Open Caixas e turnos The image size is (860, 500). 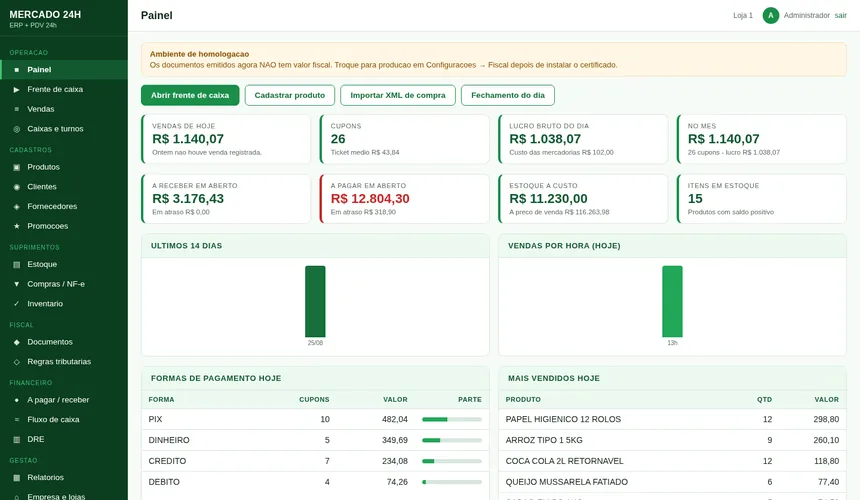[64, 129]
